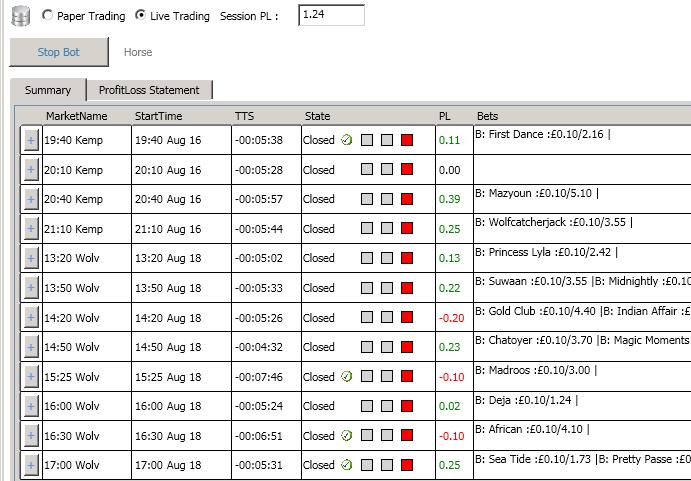Expand the 20:40 Kemp row
Screen dimensions: 691x481
tap(31, 199)
